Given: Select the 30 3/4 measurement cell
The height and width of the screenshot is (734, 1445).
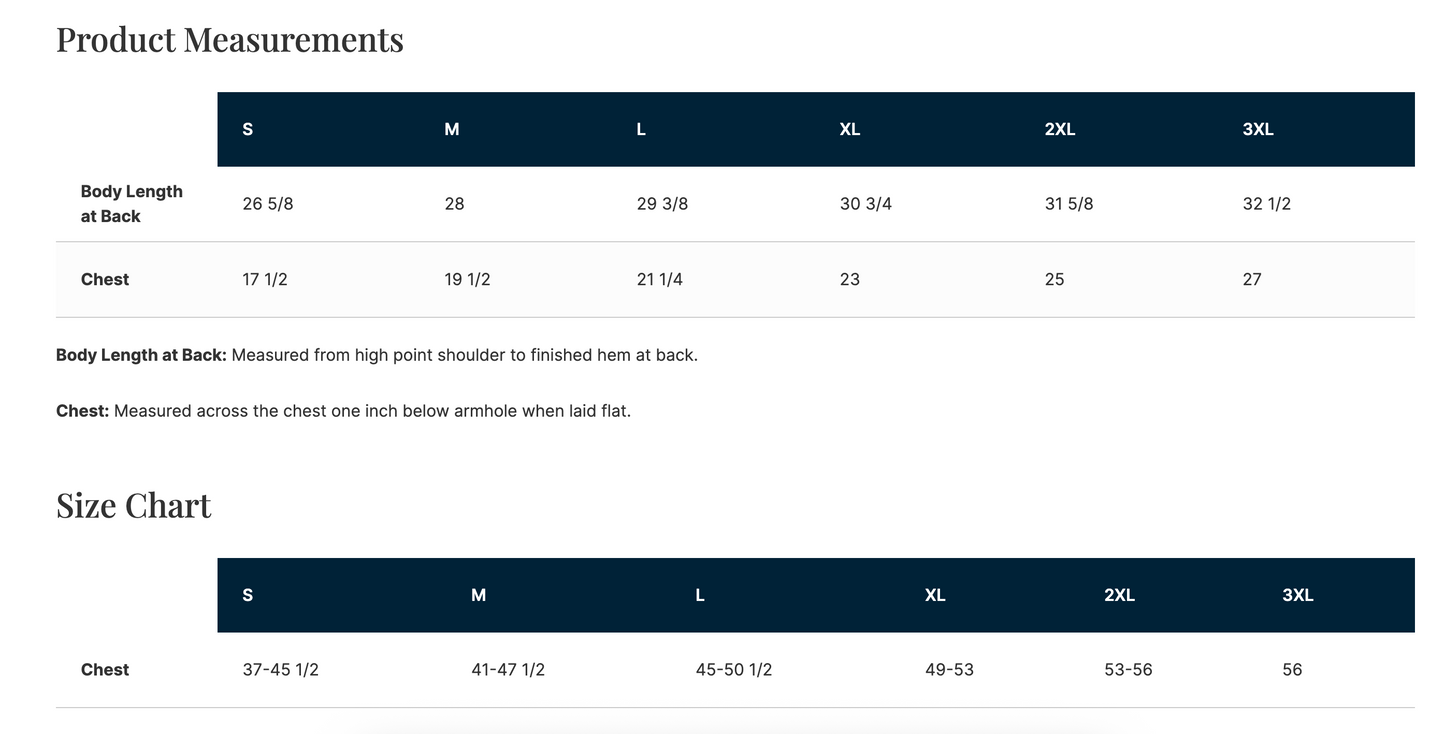Looking at the screenshot, I should tap(866, 204).
